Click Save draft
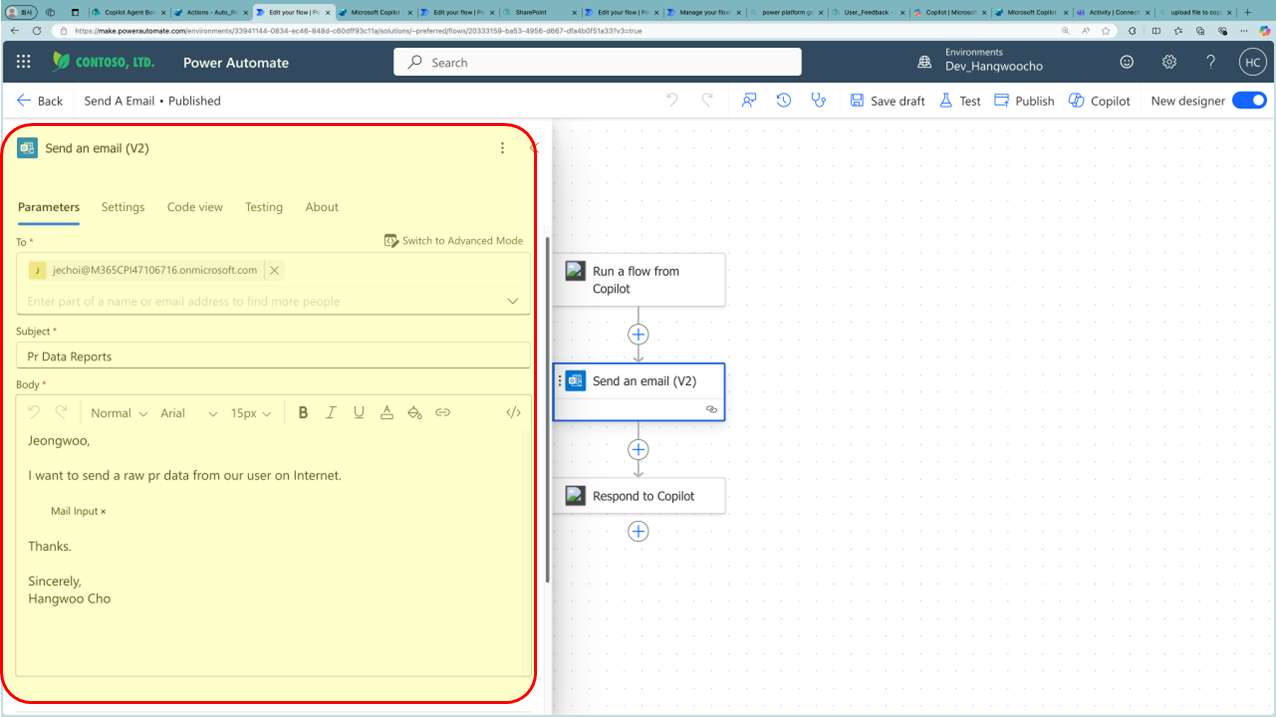 (x=887, y=101)
